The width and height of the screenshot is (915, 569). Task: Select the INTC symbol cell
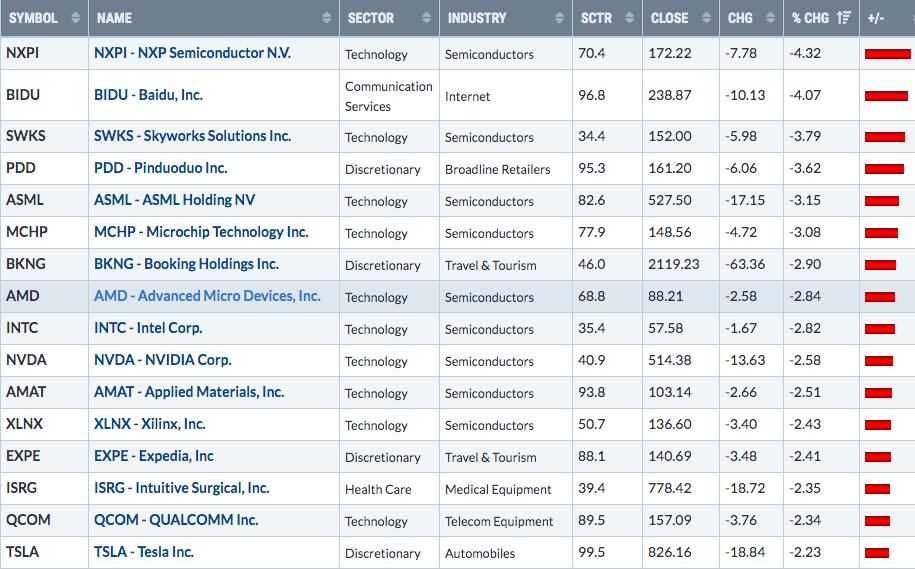pyautogui.click(x=24, y=328)
